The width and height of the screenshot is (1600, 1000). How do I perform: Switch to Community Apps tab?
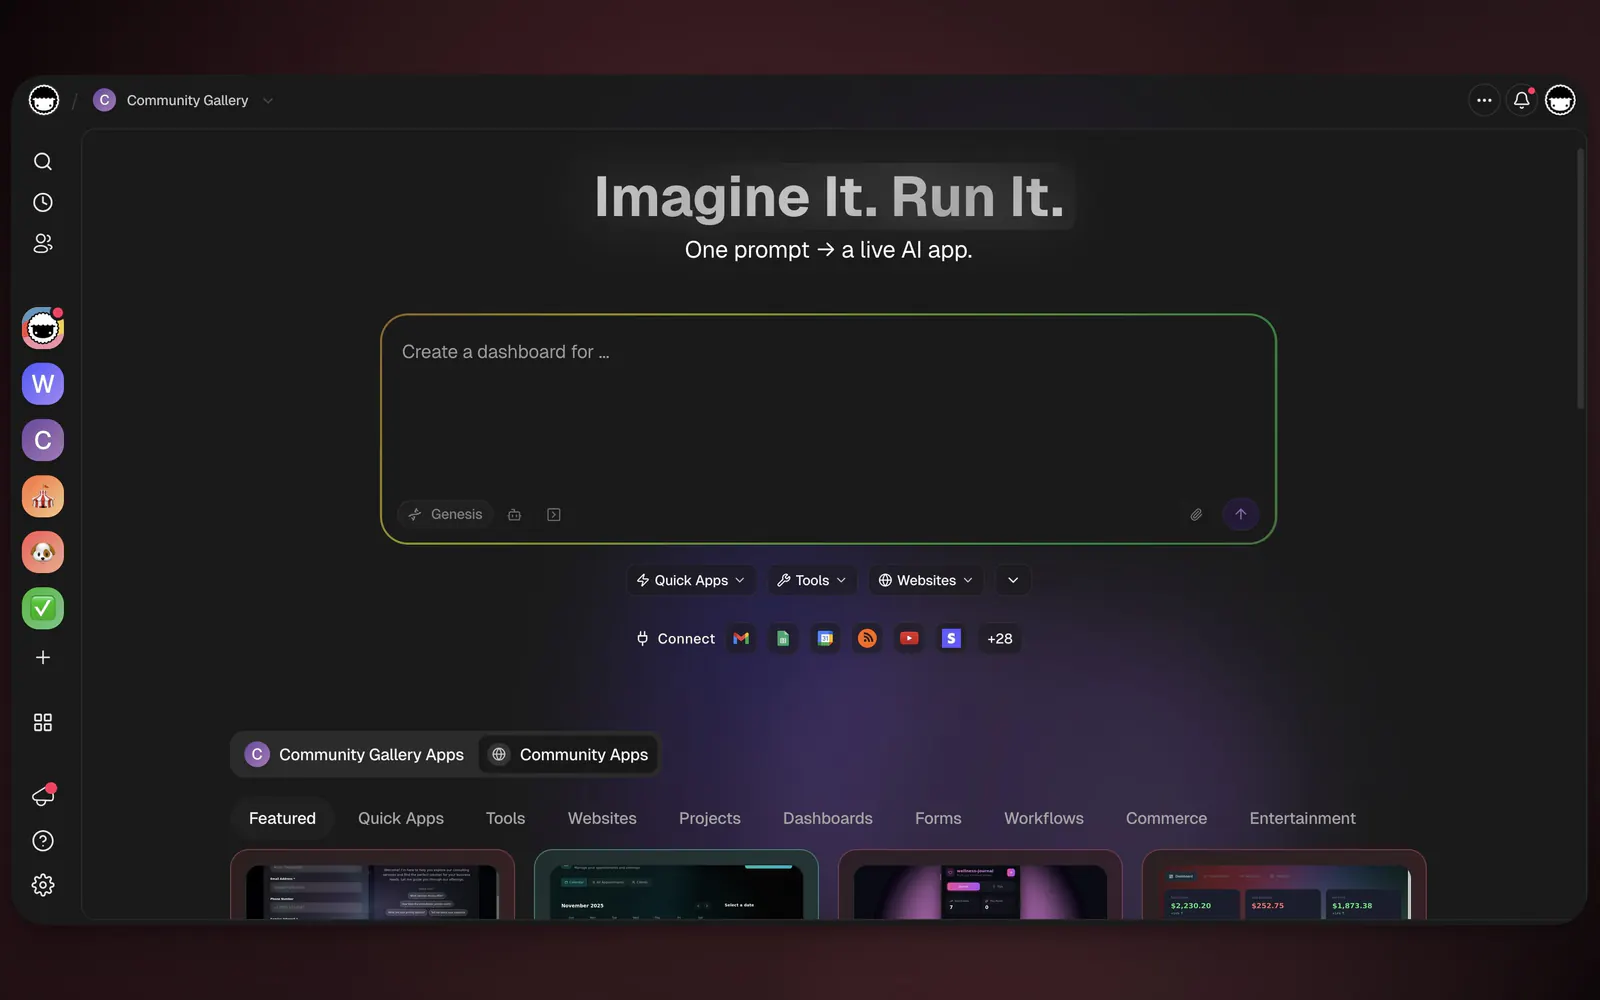(x=568, y=755)
